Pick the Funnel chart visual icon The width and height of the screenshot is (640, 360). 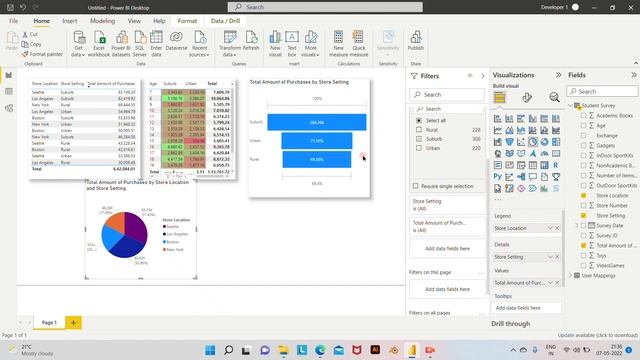(509, 142)
